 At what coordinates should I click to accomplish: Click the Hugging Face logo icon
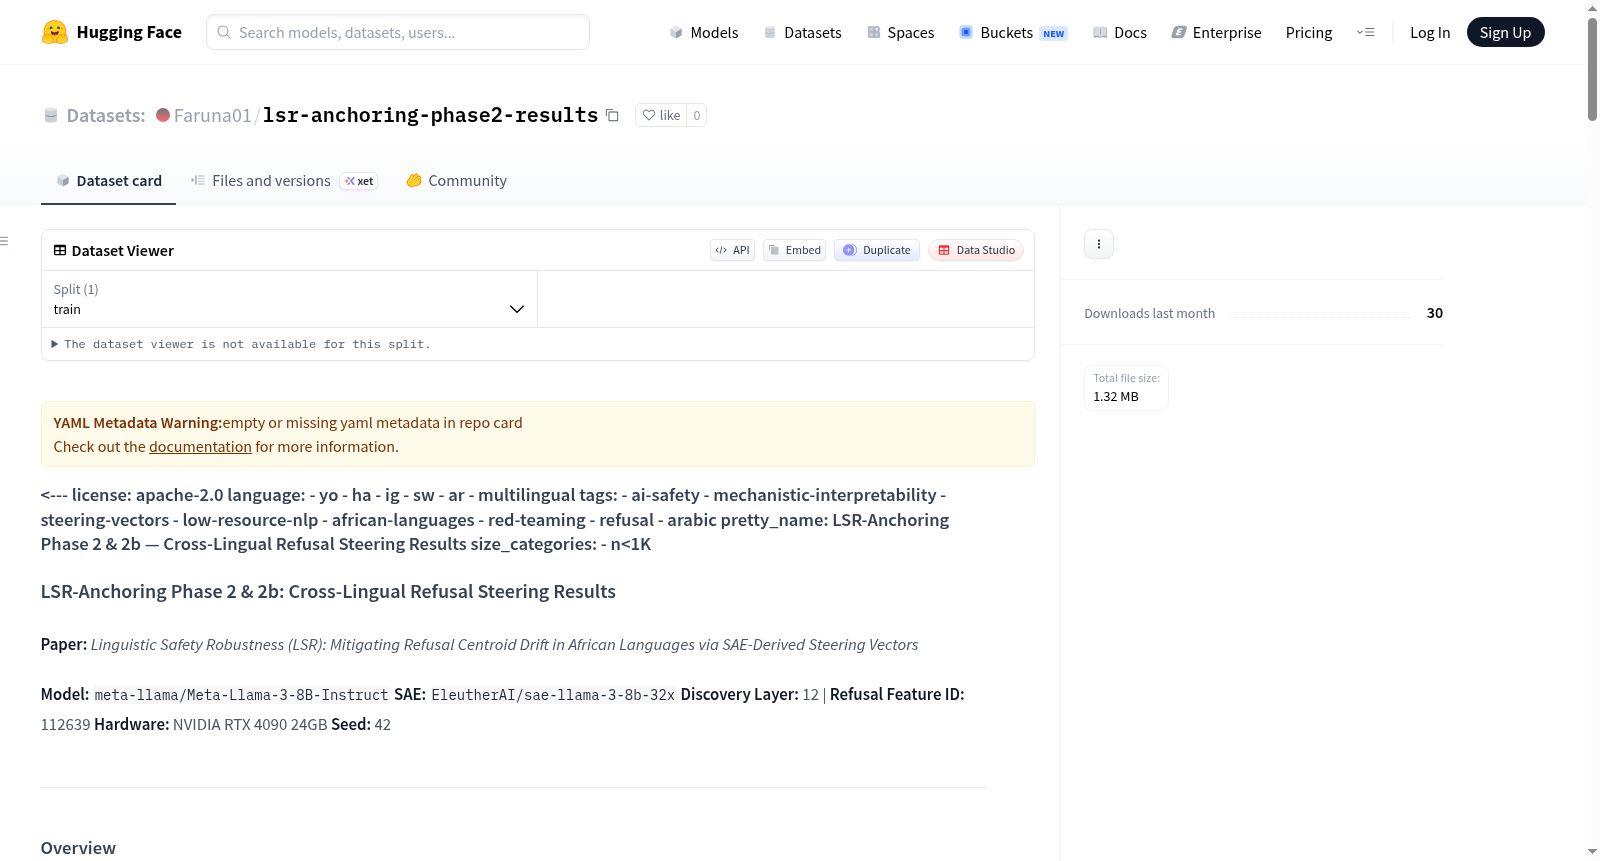point(55,32)
